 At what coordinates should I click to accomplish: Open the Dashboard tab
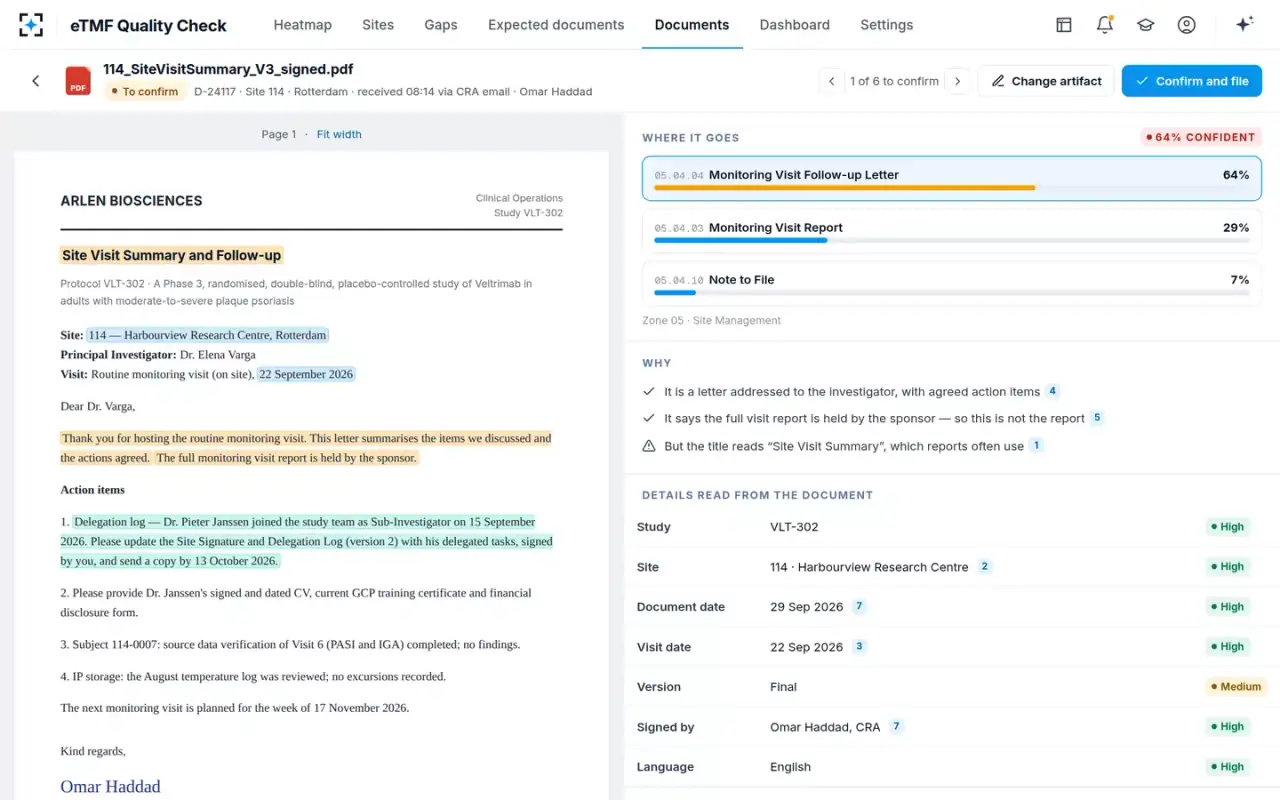pyautogui.click(x=794, y=25)
